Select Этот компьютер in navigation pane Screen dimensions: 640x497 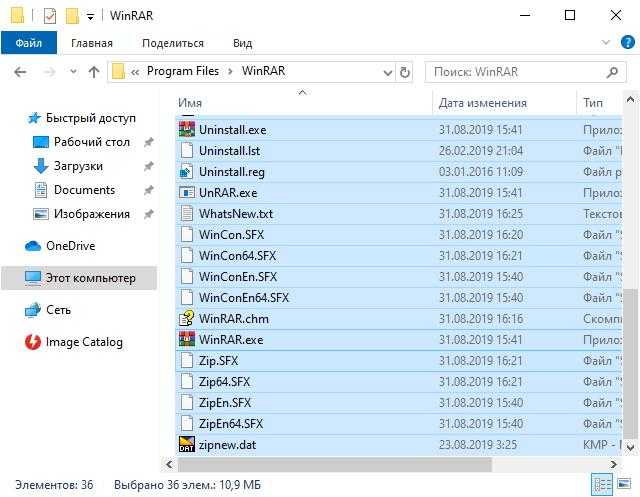pyautogui.click(x=79, y=278)
